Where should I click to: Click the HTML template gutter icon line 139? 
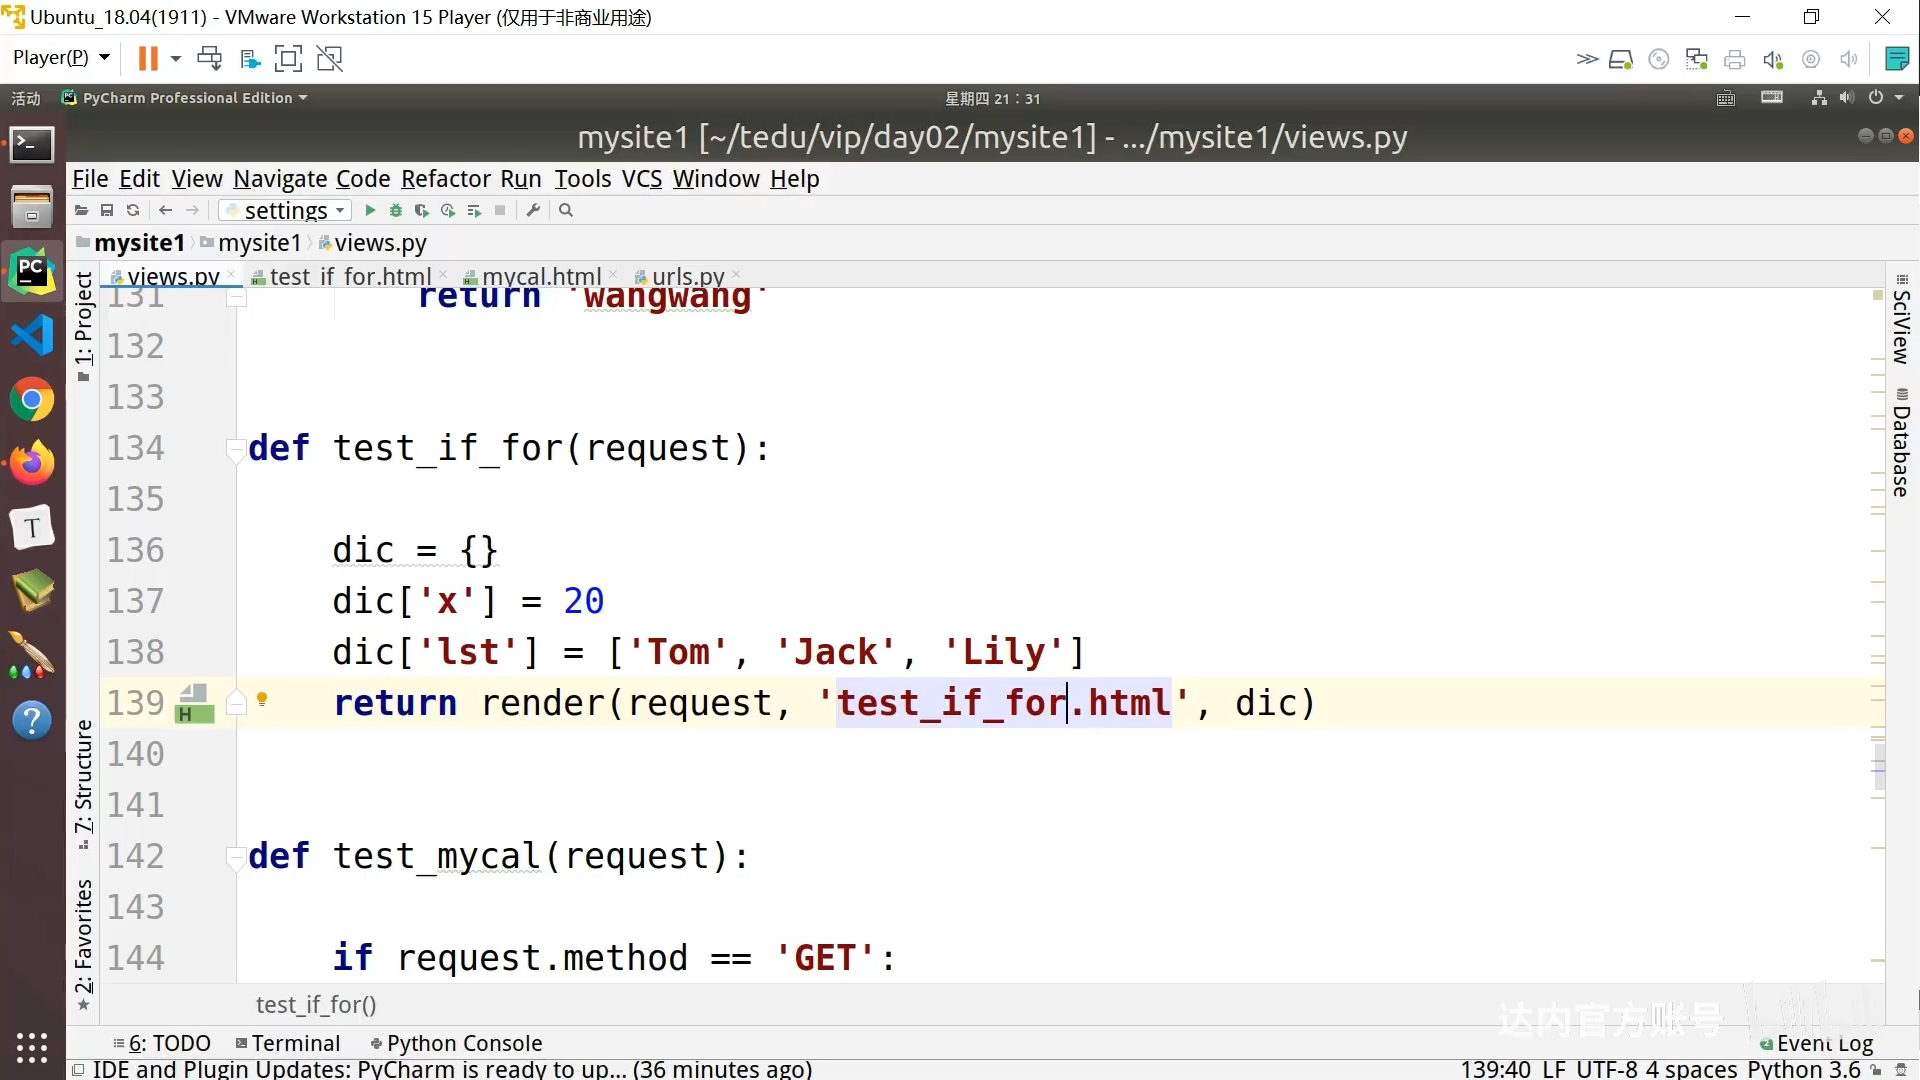tap(195, 704)
